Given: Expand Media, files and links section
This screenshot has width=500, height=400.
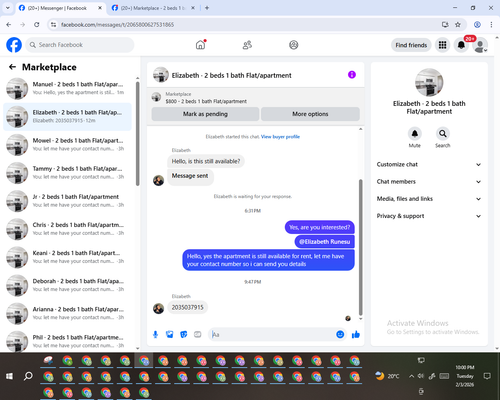Looking at the screenshot, I should pyautogui.click(x=429, y=199).
